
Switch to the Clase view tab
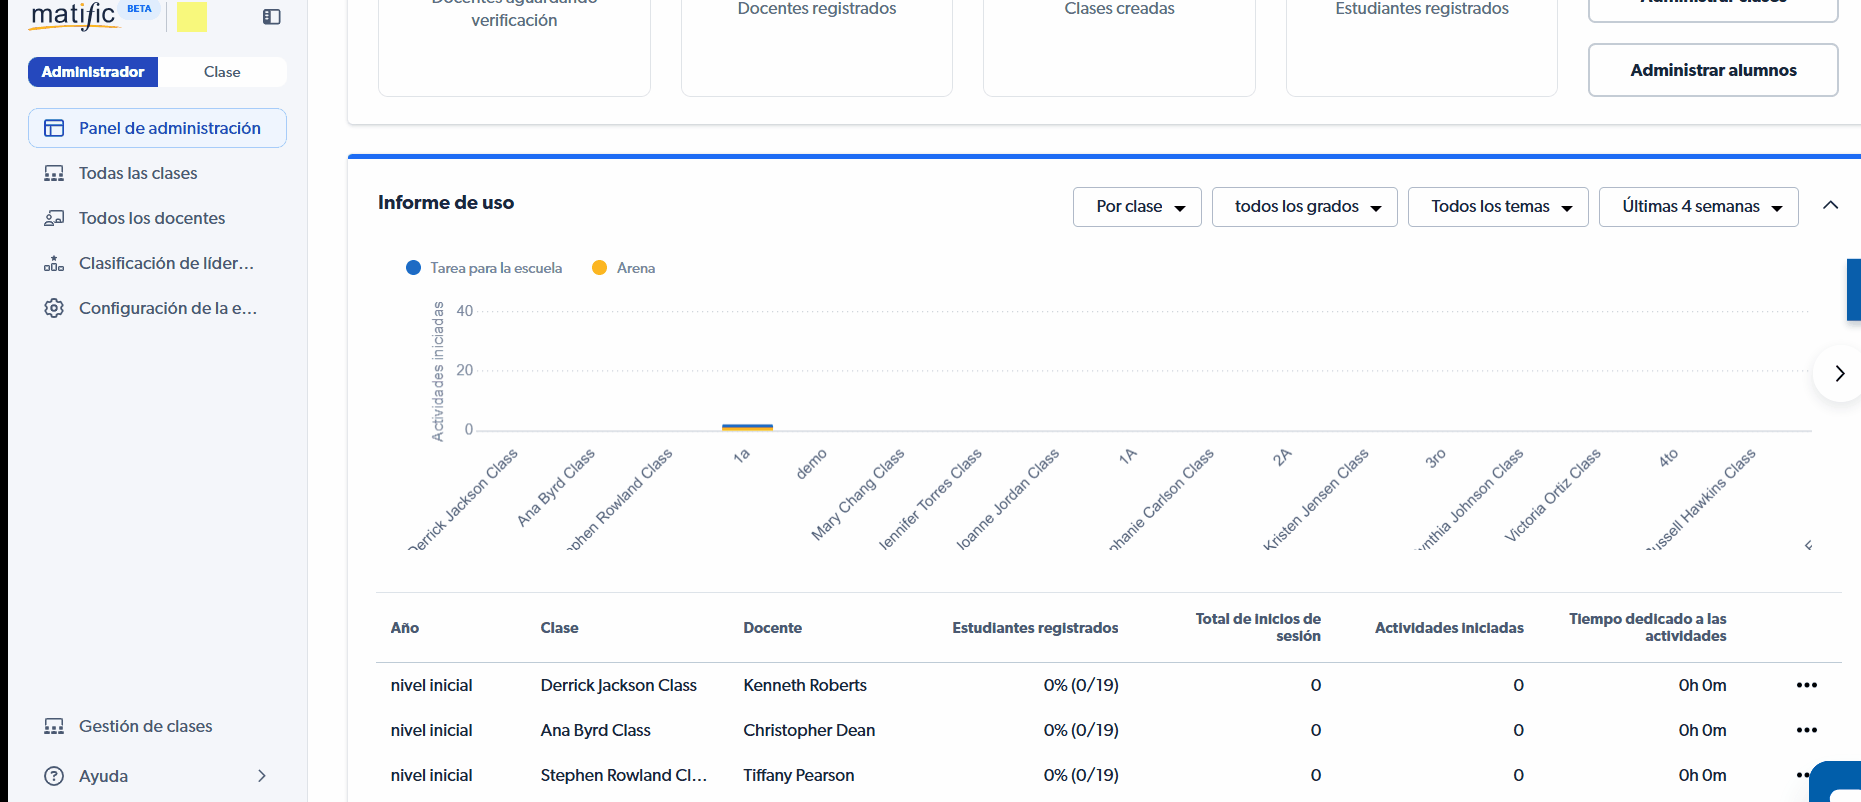222,72
